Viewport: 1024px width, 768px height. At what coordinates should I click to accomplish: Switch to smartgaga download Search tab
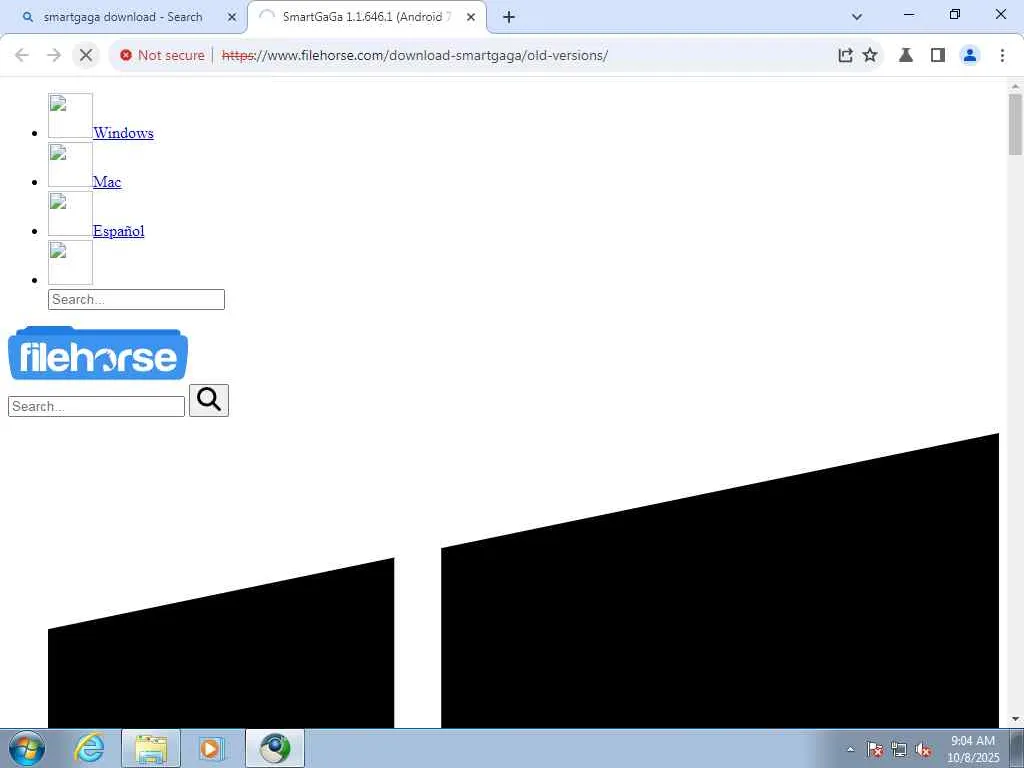click(122, 17)
